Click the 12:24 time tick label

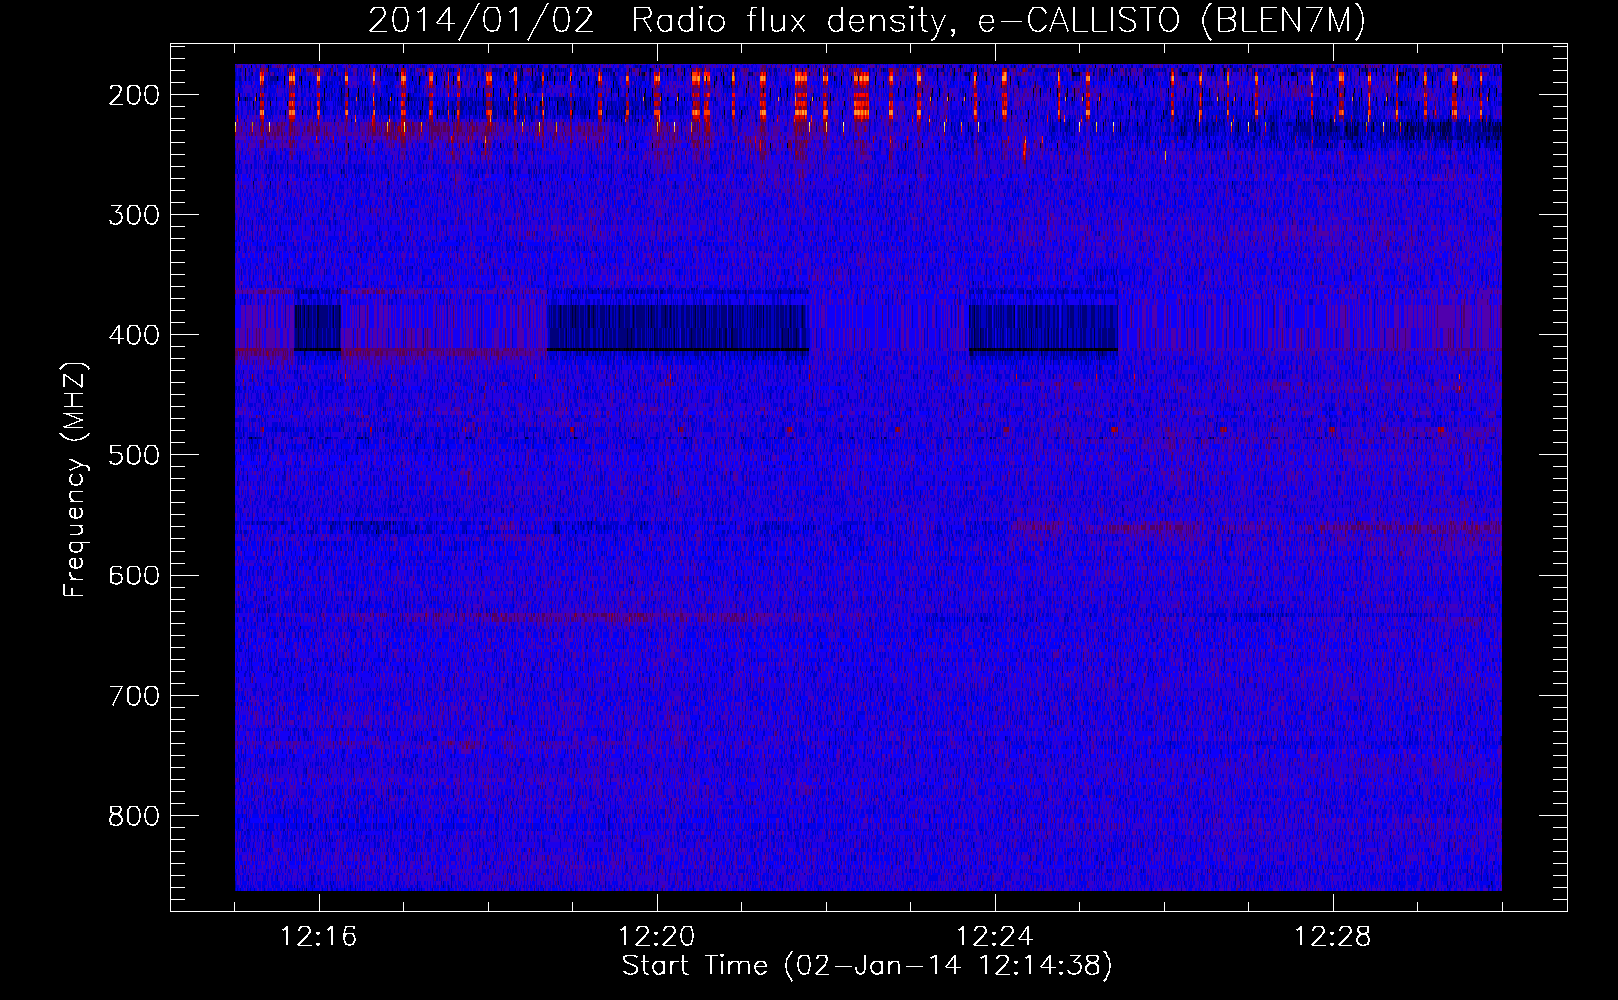(x=995, y=937)
